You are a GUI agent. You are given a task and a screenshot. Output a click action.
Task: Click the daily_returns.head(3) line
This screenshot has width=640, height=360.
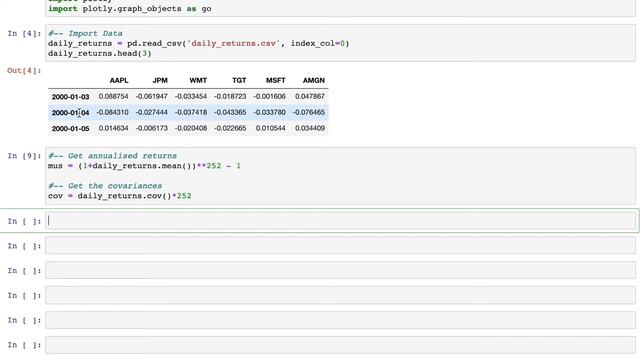[x=100, y=53]
